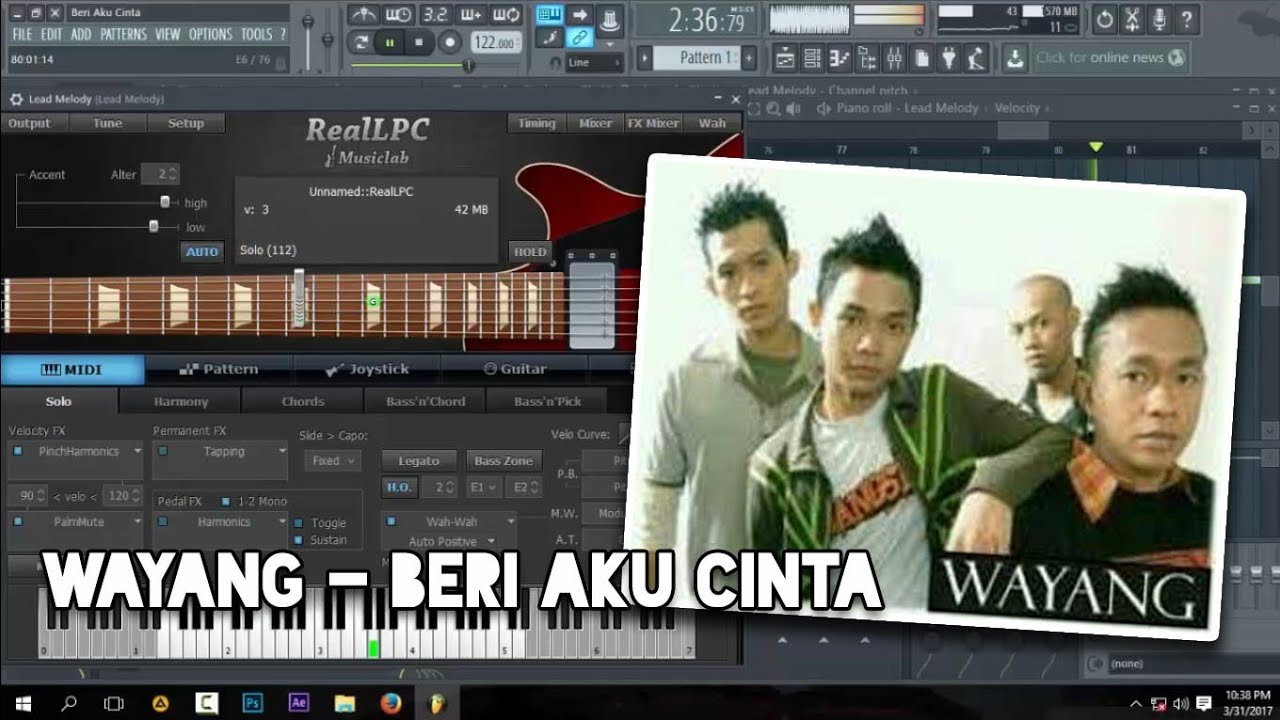
Task: Toggle wait-for-input-to-start-playing icon
Action: 399,15
